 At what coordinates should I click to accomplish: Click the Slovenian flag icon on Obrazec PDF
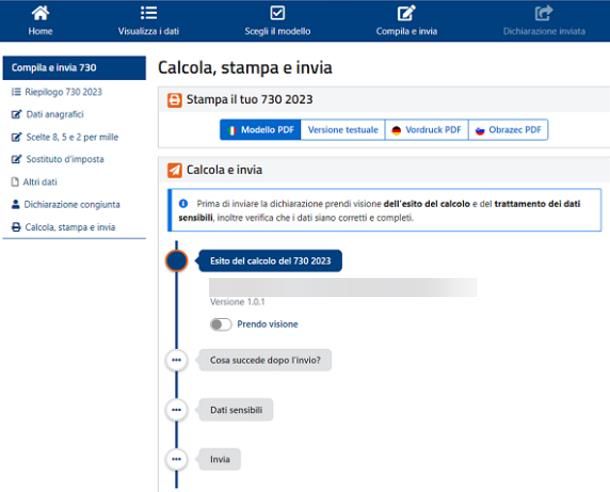pyautogui.click(x=480, y=131)
